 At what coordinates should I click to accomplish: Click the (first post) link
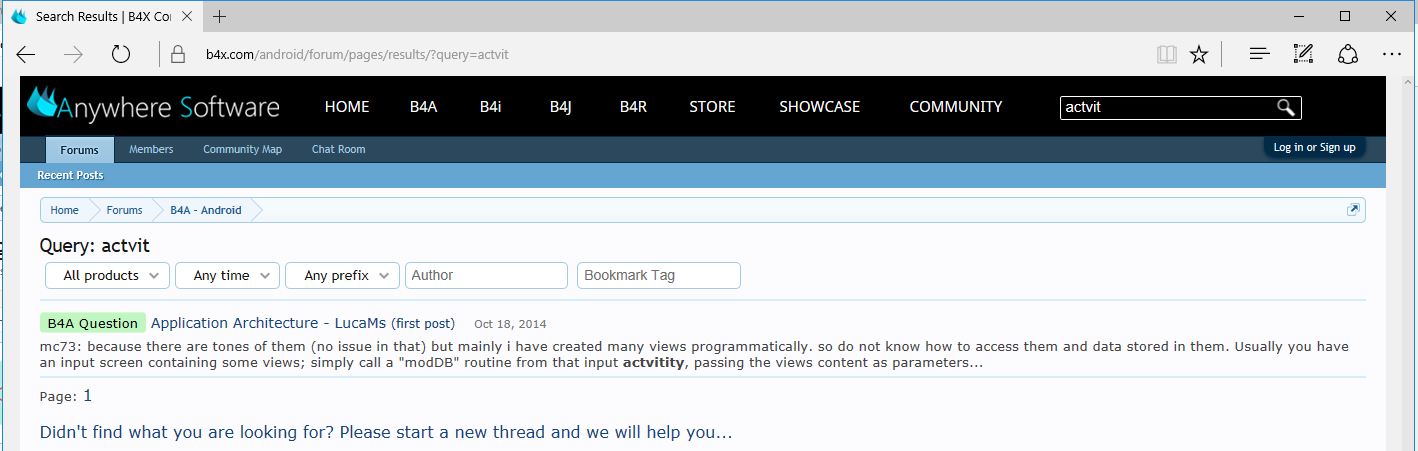[423, 323]
